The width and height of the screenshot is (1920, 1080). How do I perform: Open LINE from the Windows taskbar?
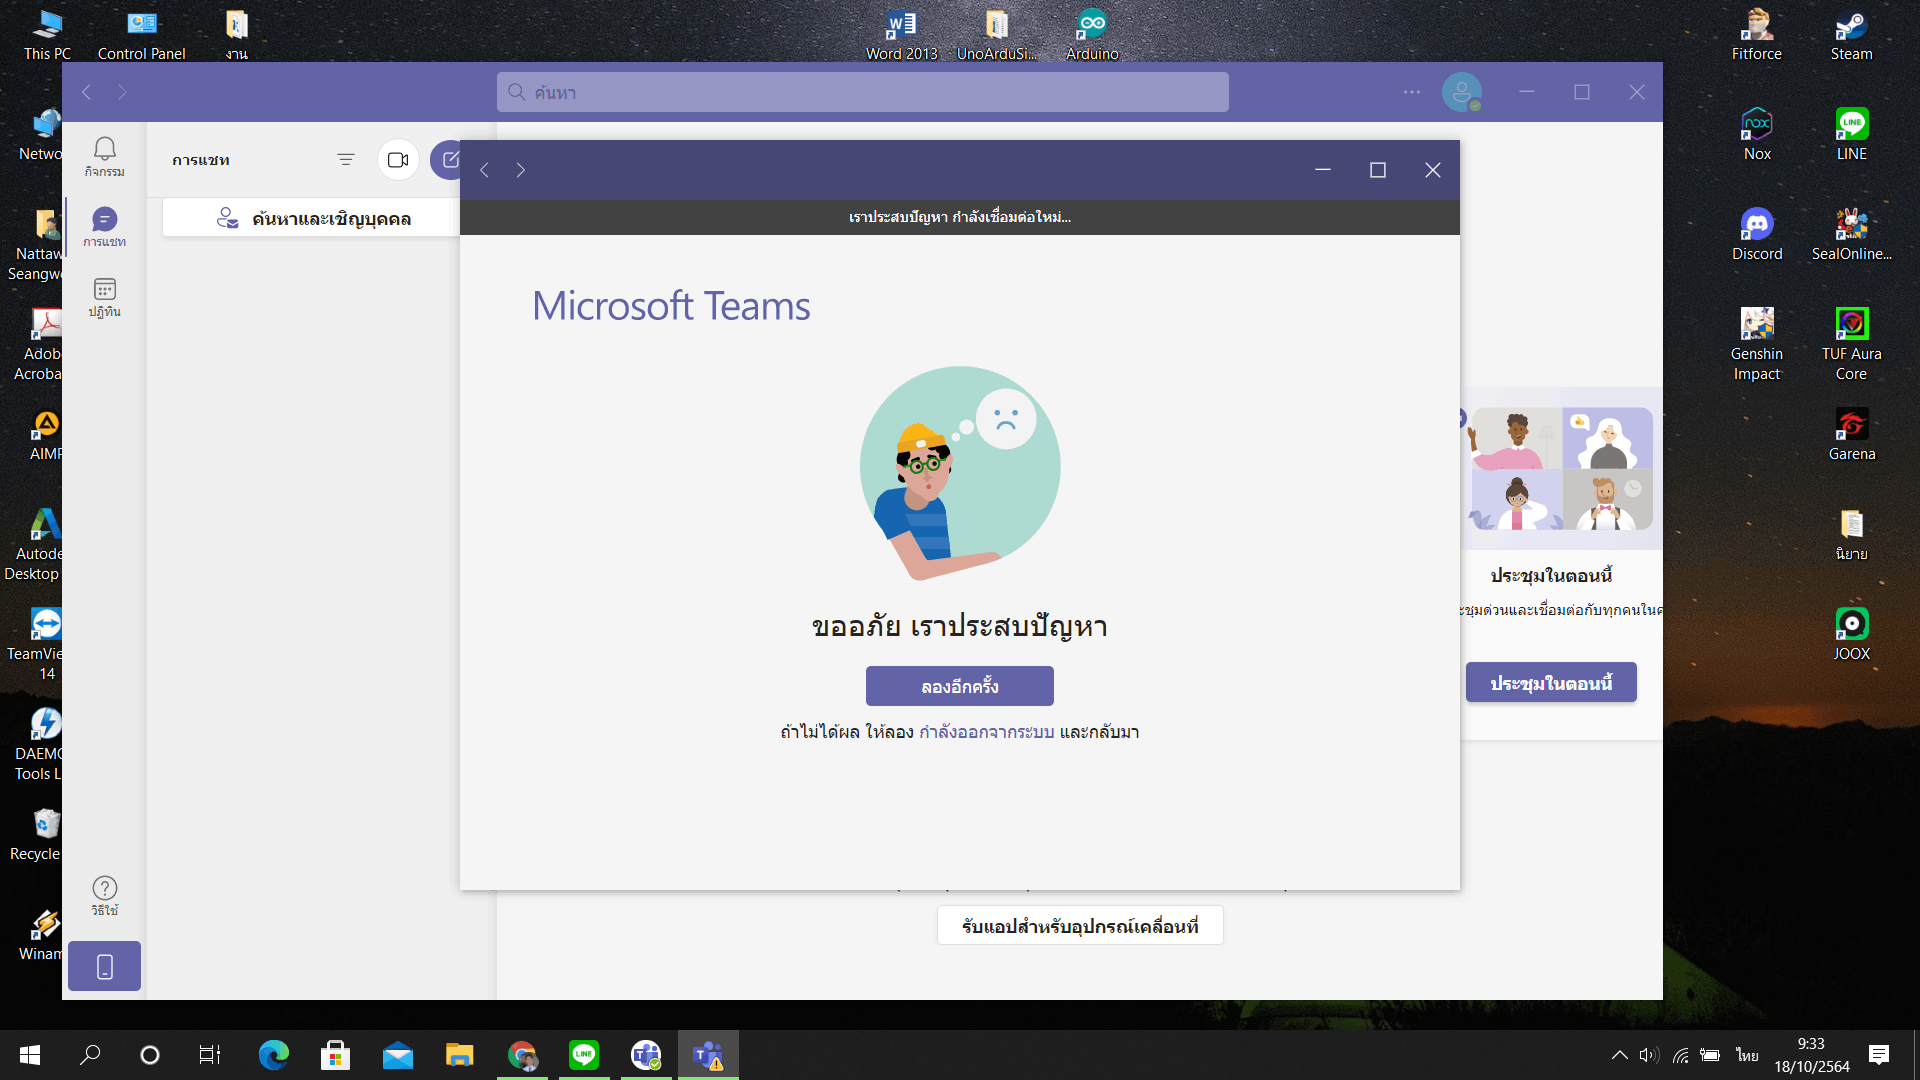584,1055
